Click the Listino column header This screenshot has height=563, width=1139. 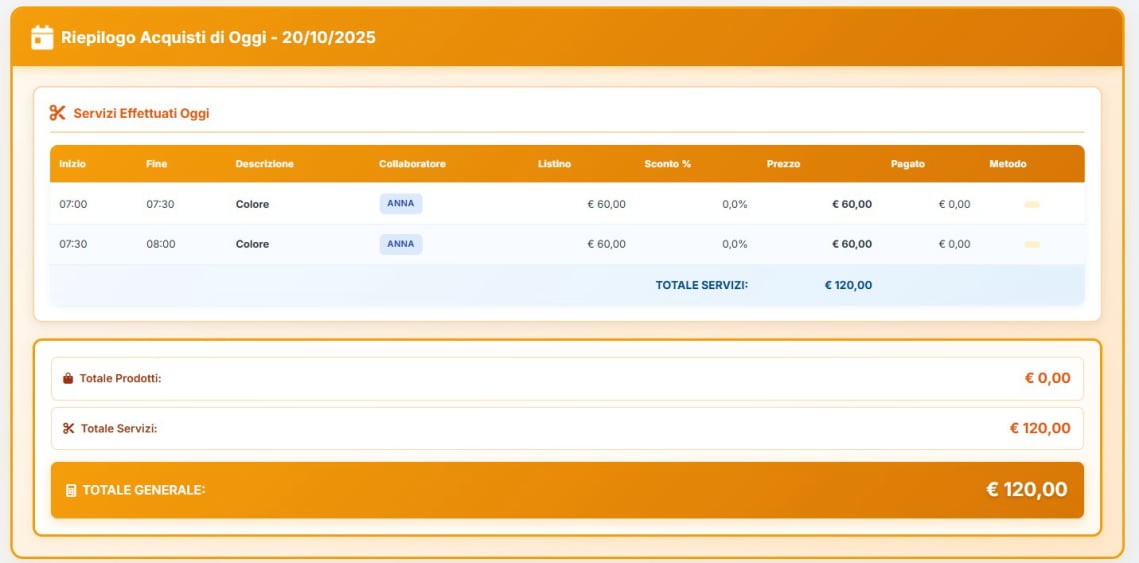(554, 164)
